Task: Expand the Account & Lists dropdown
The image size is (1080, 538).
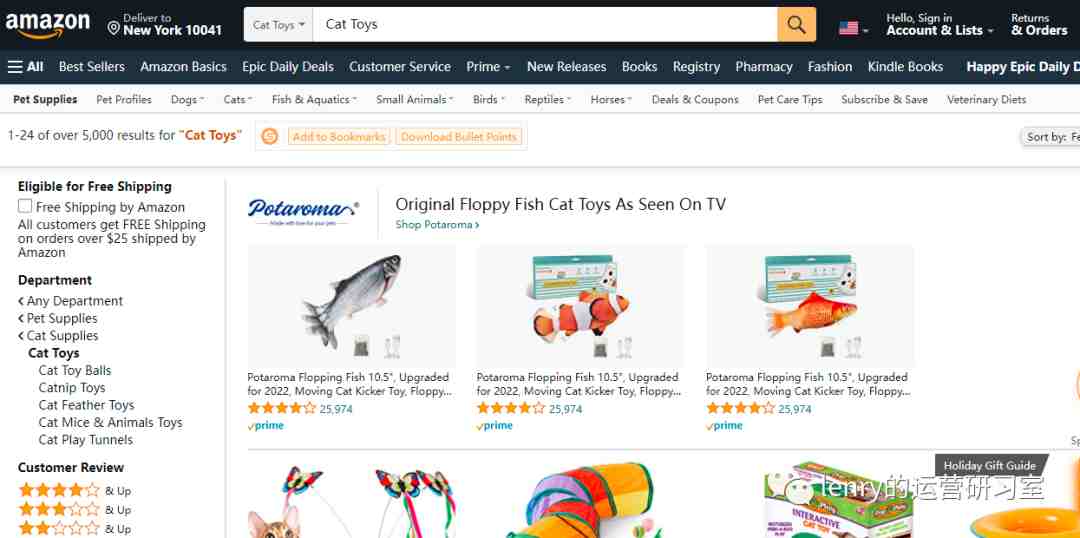Action: [939, 25]
